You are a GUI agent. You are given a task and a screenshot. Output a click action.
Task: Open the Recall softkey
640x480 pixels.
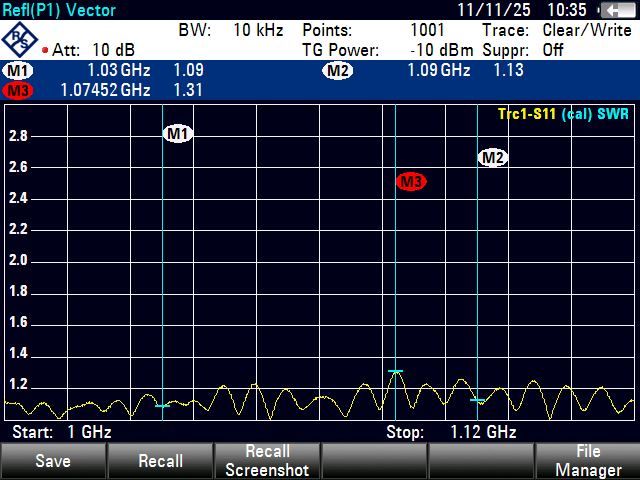pos(160,461)
